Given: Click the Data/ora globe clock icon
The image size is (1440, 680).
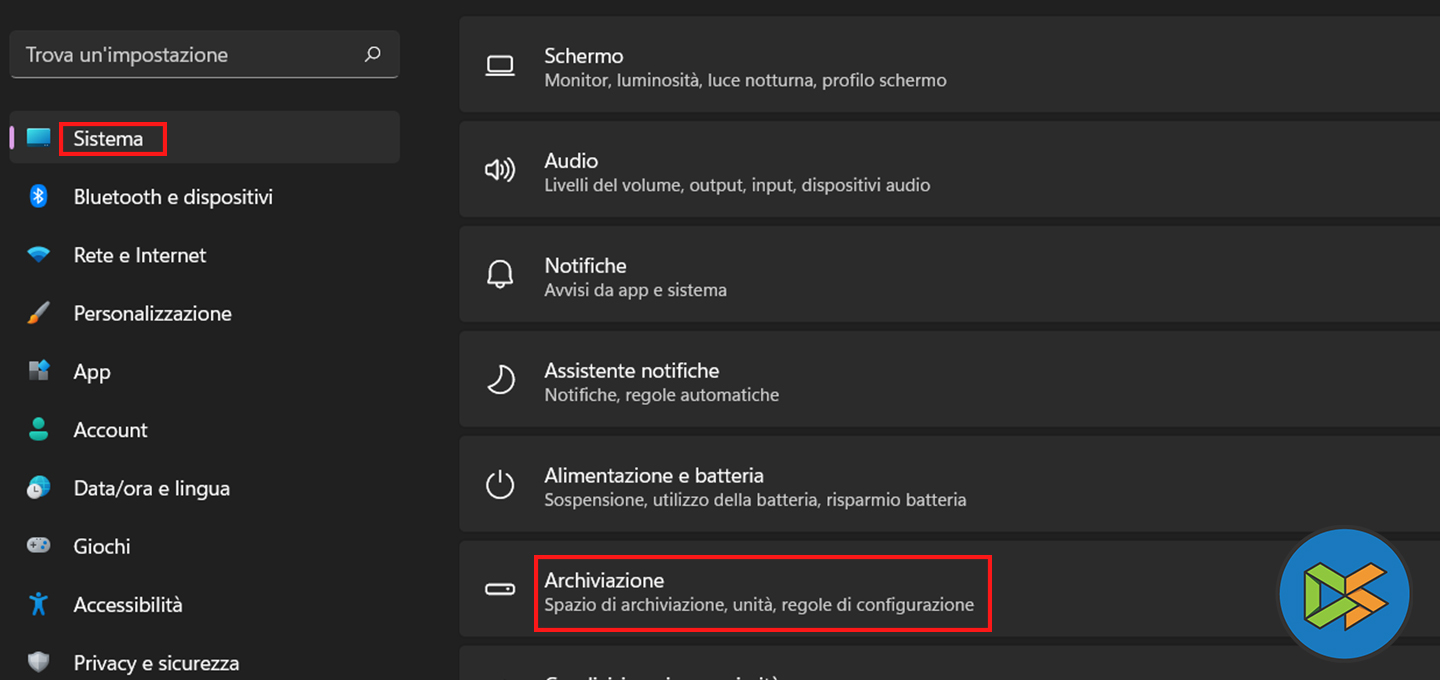Looking at the screenshot, I should 39,488.
